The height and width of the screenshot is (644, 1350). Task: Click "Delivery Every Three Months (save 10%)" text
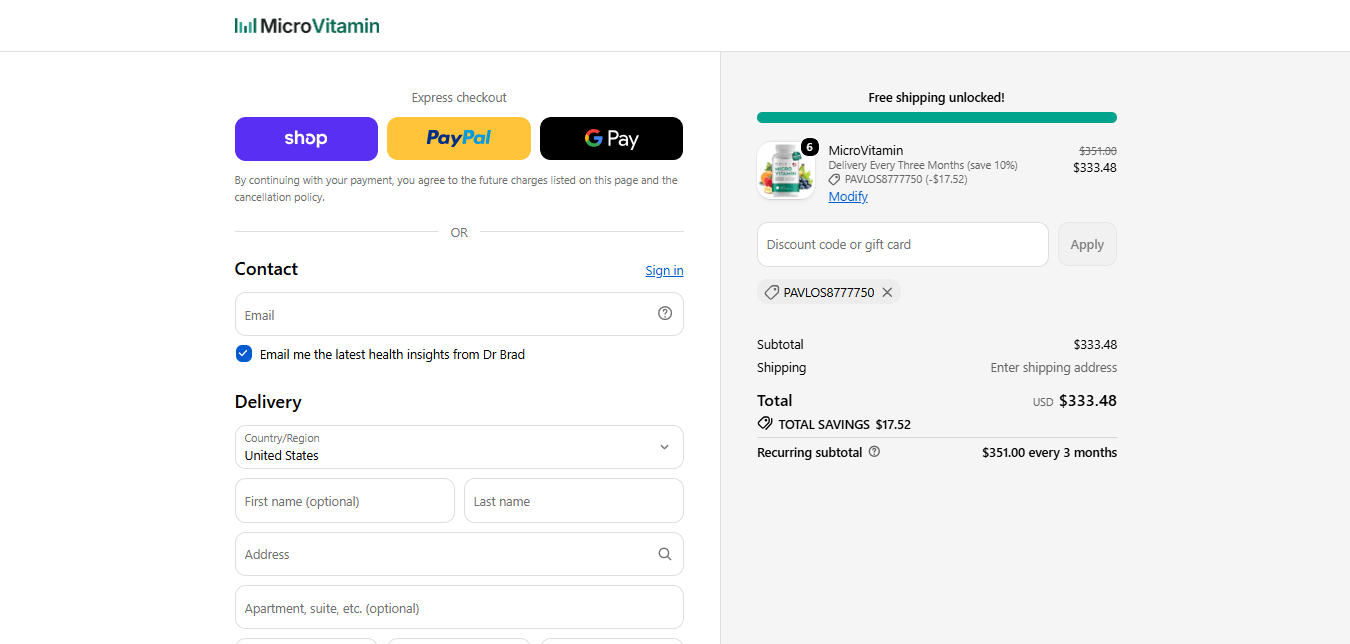pos(923,165)
